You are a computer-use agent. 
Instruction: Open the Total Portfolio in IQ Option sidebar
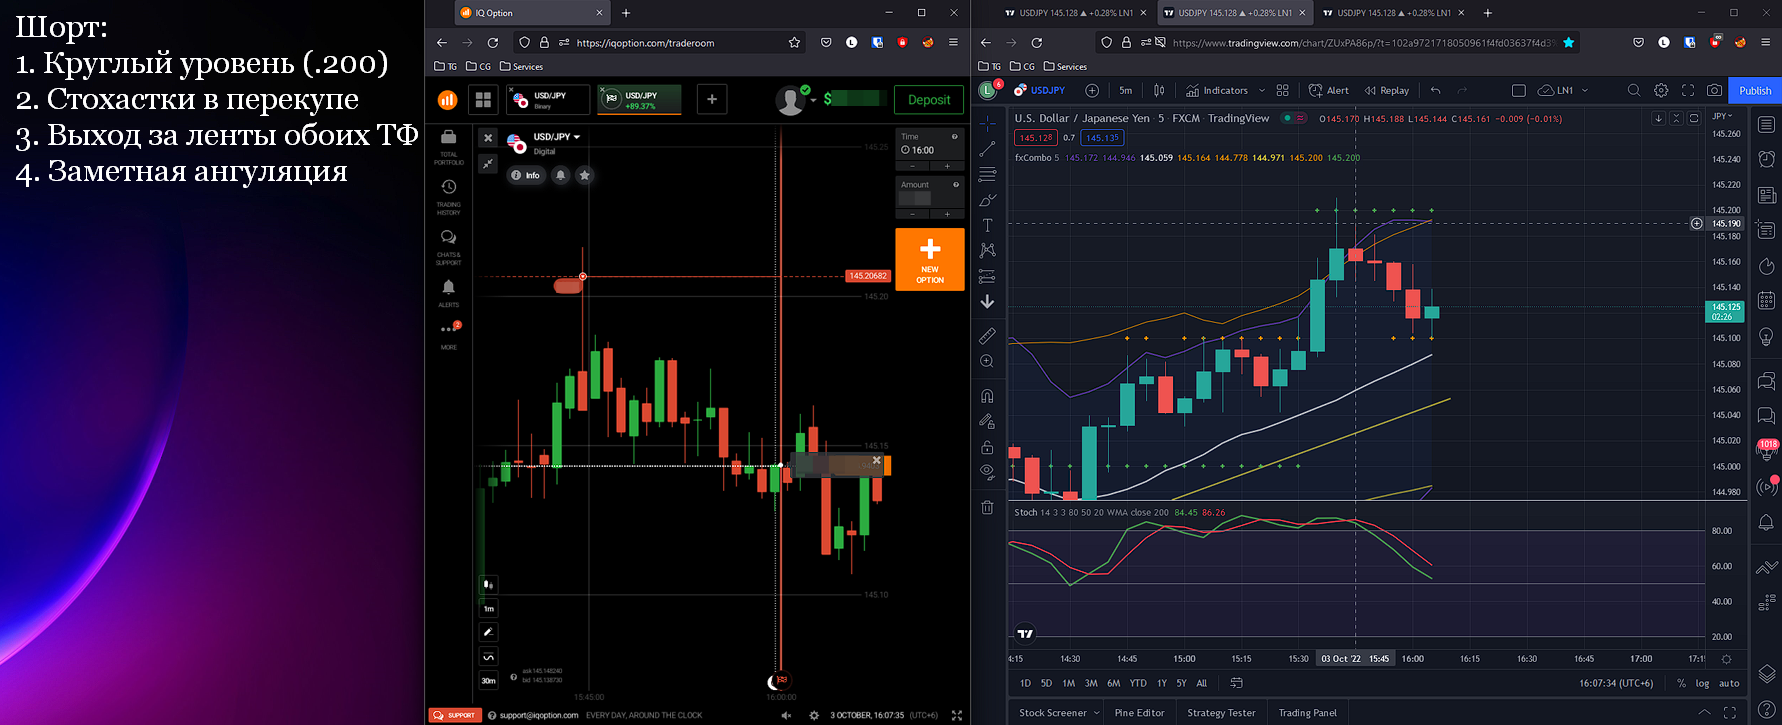(x=448, y=146)
